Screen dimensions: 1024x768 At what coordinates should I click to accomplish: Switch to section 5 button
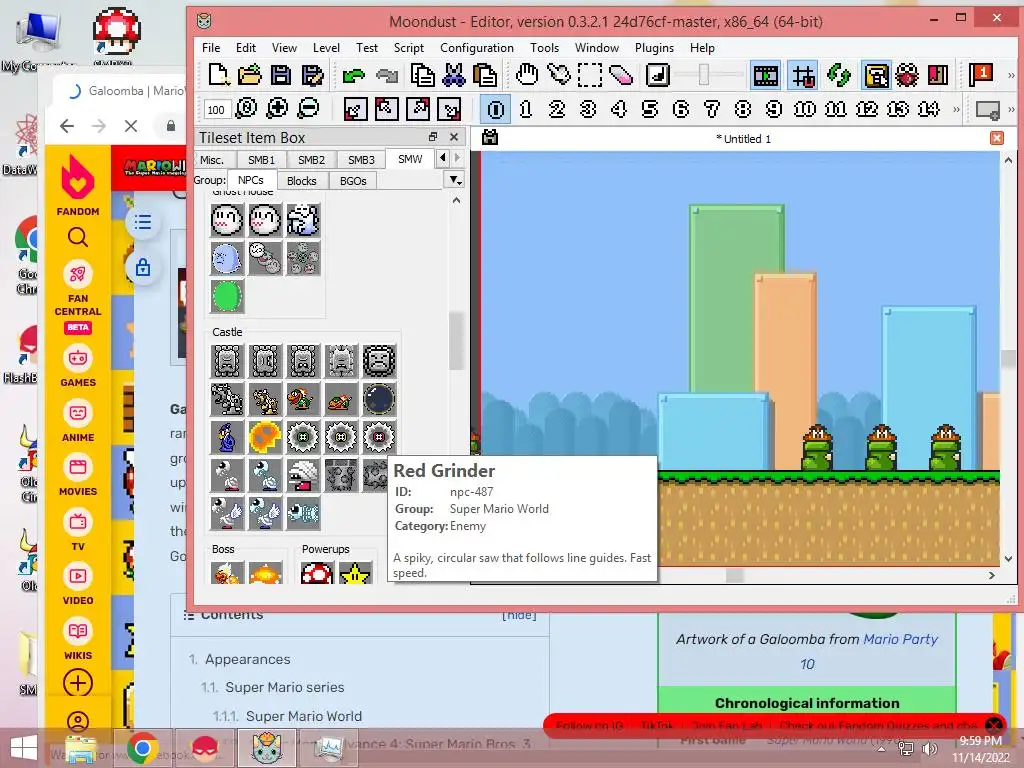click(x=650, y=108)
